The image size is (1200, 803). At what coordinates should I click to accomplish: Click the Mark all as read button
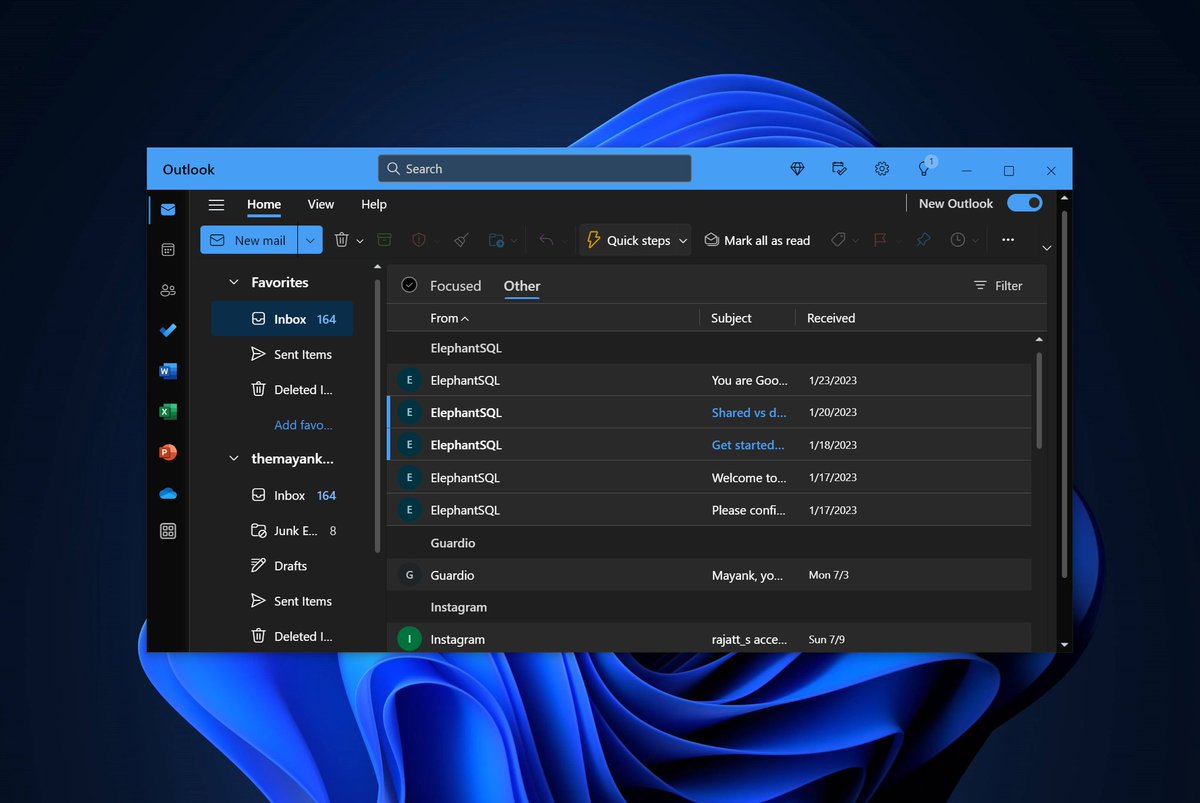[757, 240]
